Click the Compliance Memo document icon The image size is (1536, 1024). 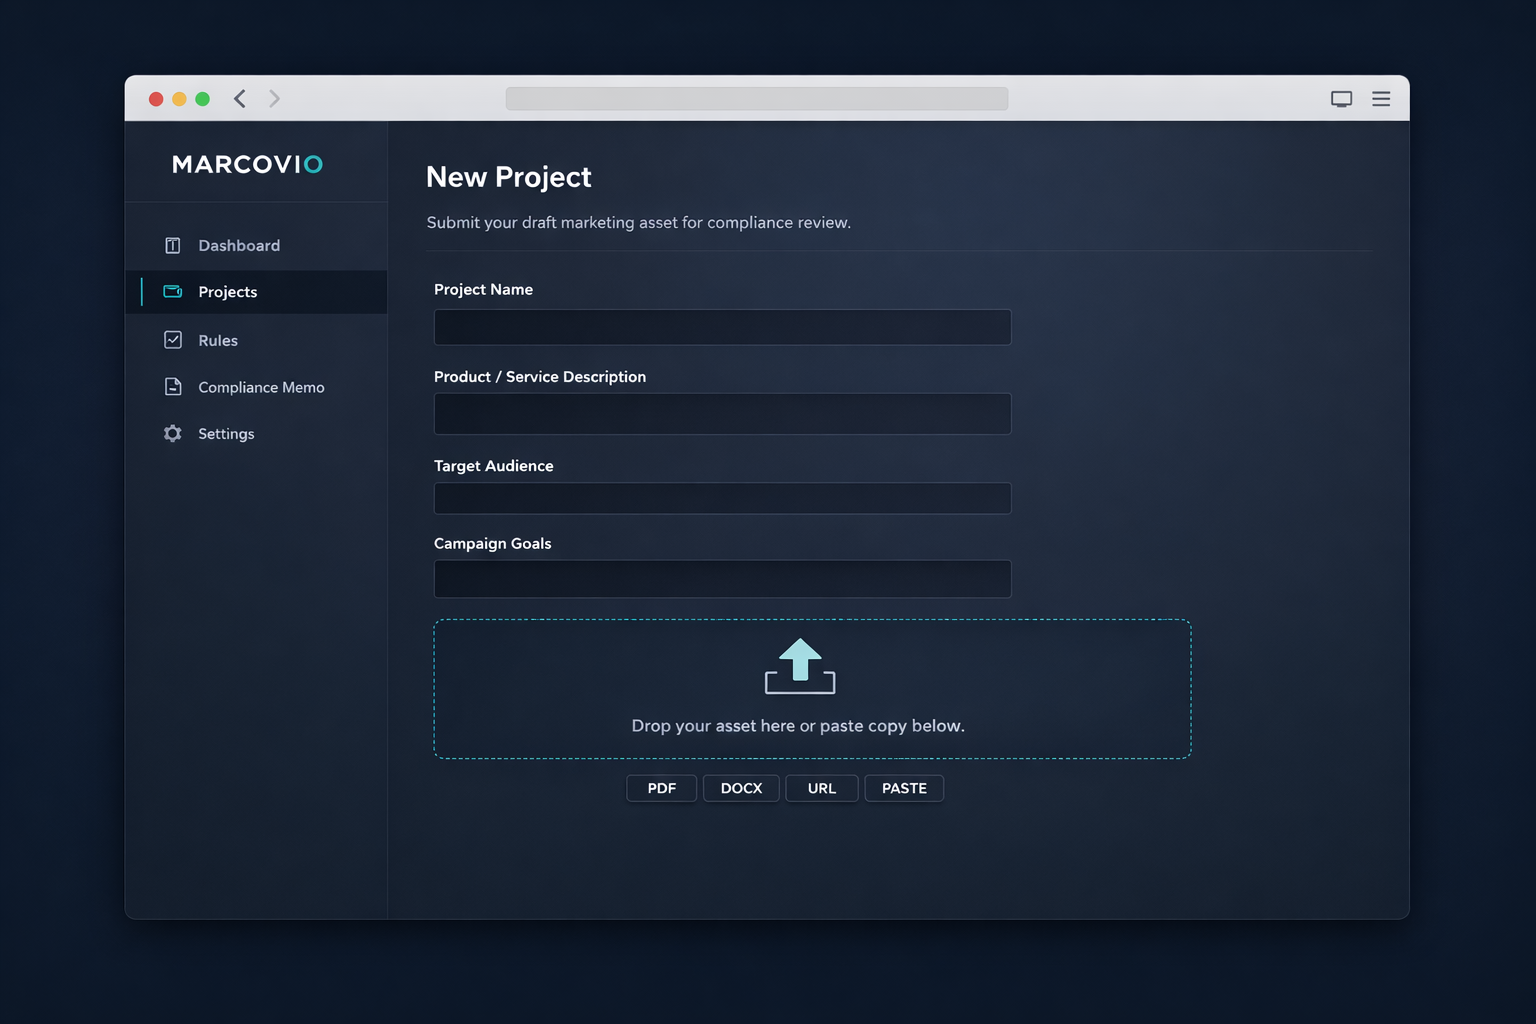(173, 387)
